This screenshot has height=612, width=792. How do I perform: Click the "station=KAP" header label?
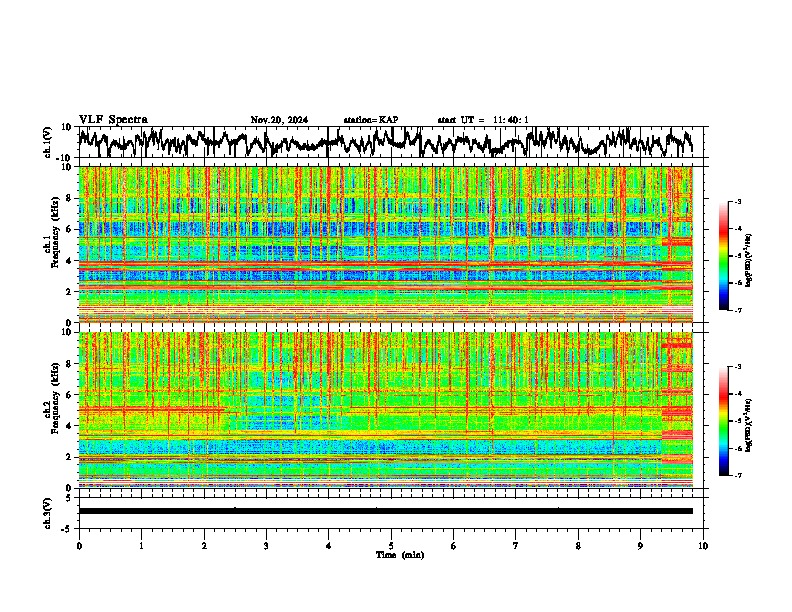[x=371, y=120]
